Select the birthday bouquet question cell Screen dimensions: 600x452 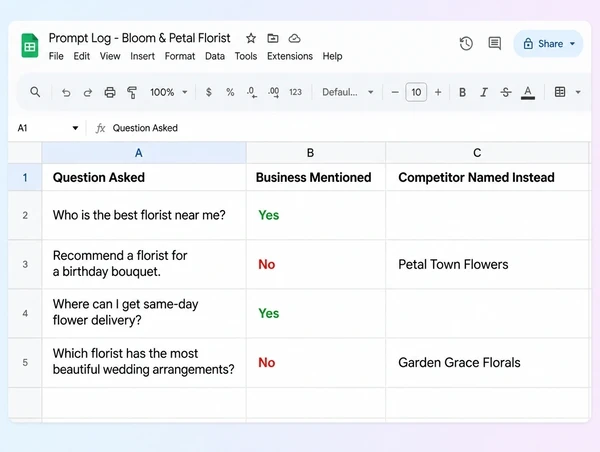[x=144, y=264]
